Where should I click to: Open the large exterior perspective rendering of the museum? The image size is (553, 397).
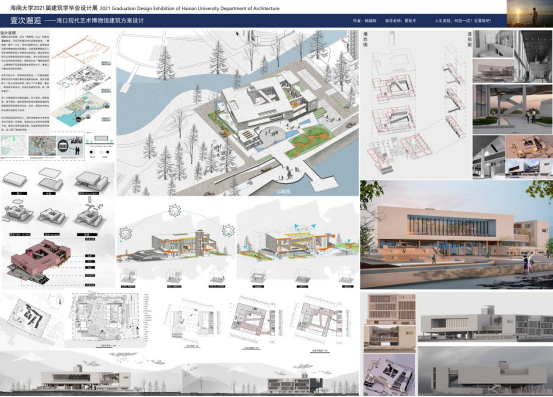pyautogui.click(x=456, y=234)
